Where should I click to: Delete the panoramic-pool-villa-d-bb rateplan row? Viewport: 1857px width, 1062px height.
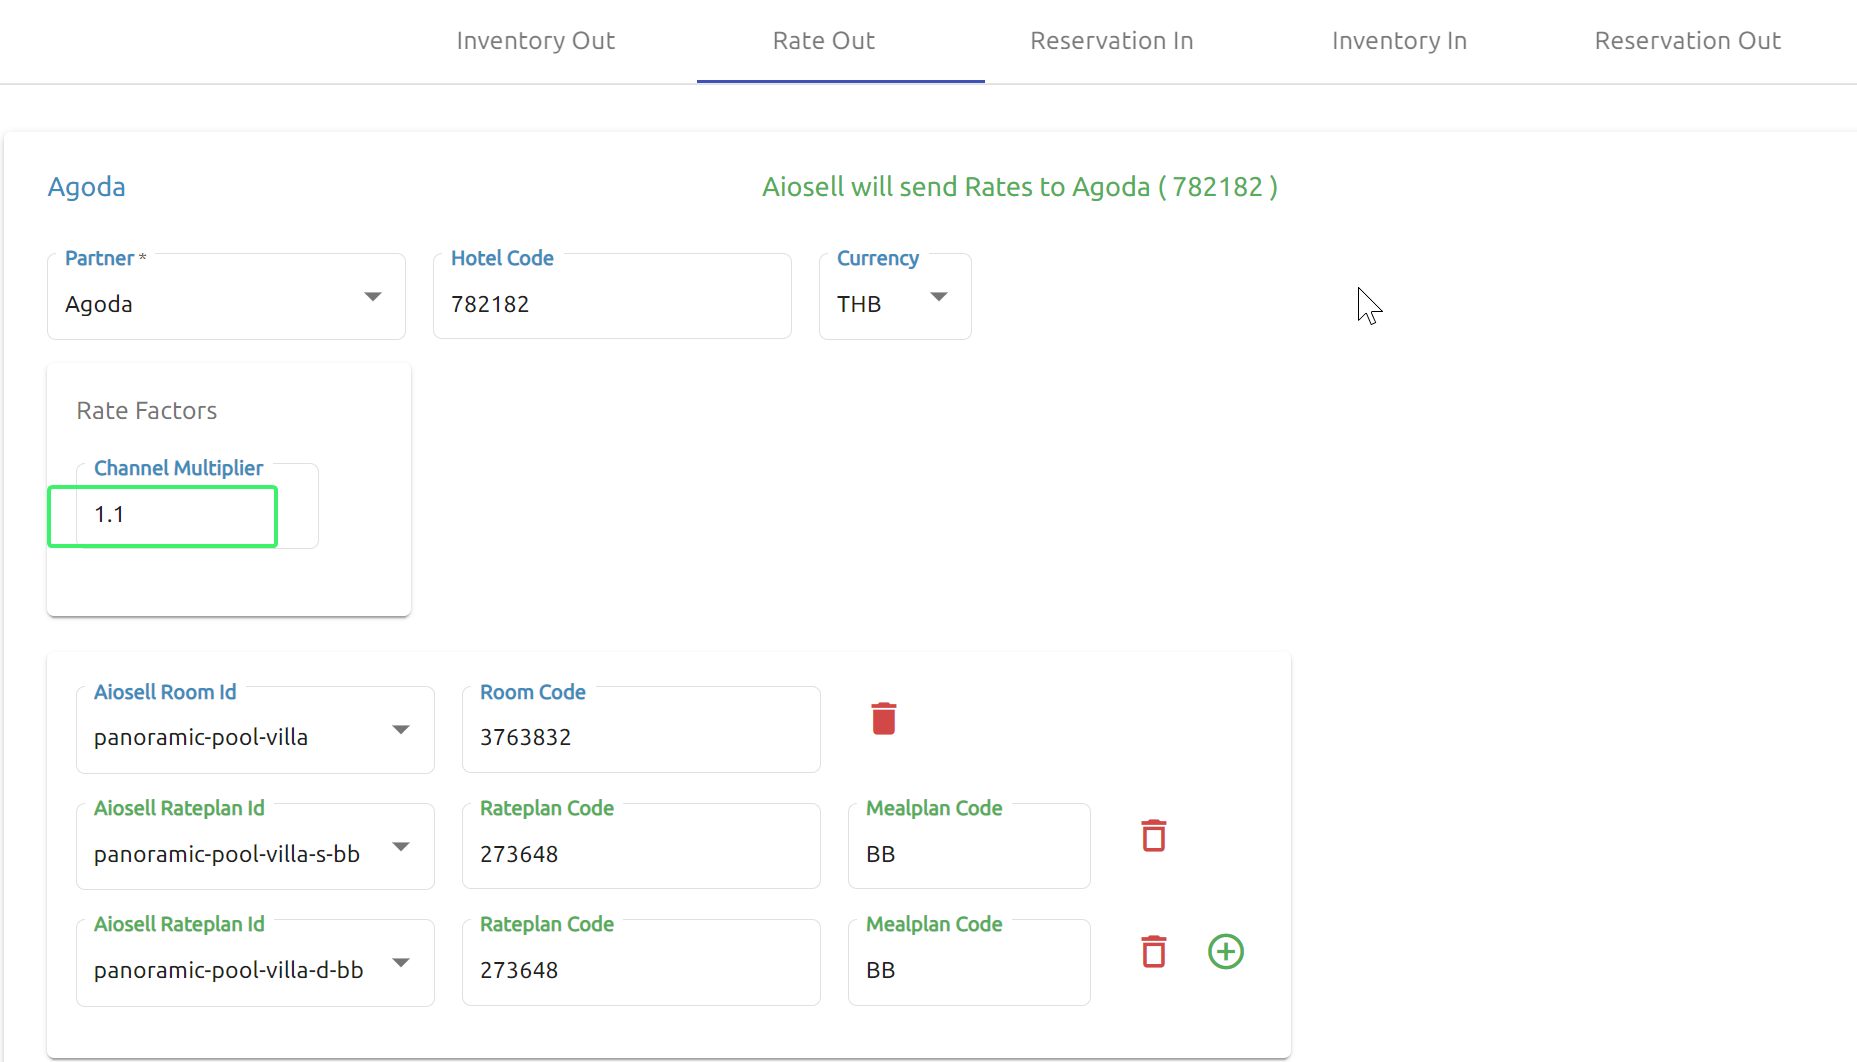pyautogui.click(x=1153, y=952)
